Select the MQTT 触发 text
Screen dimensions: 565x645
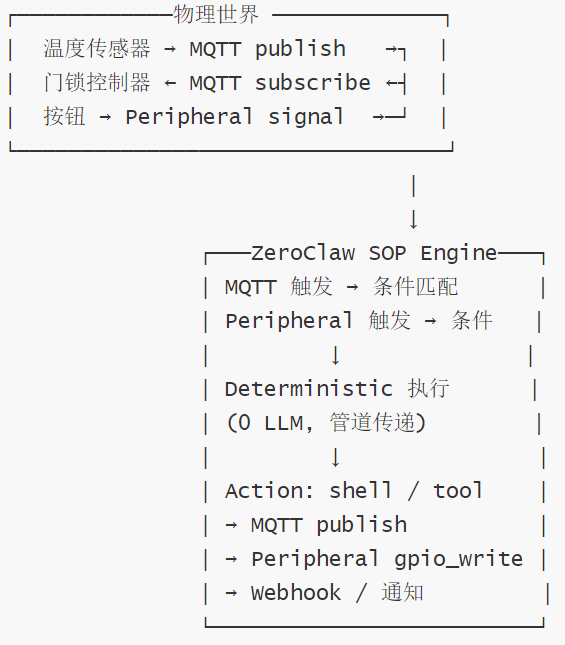278,286
